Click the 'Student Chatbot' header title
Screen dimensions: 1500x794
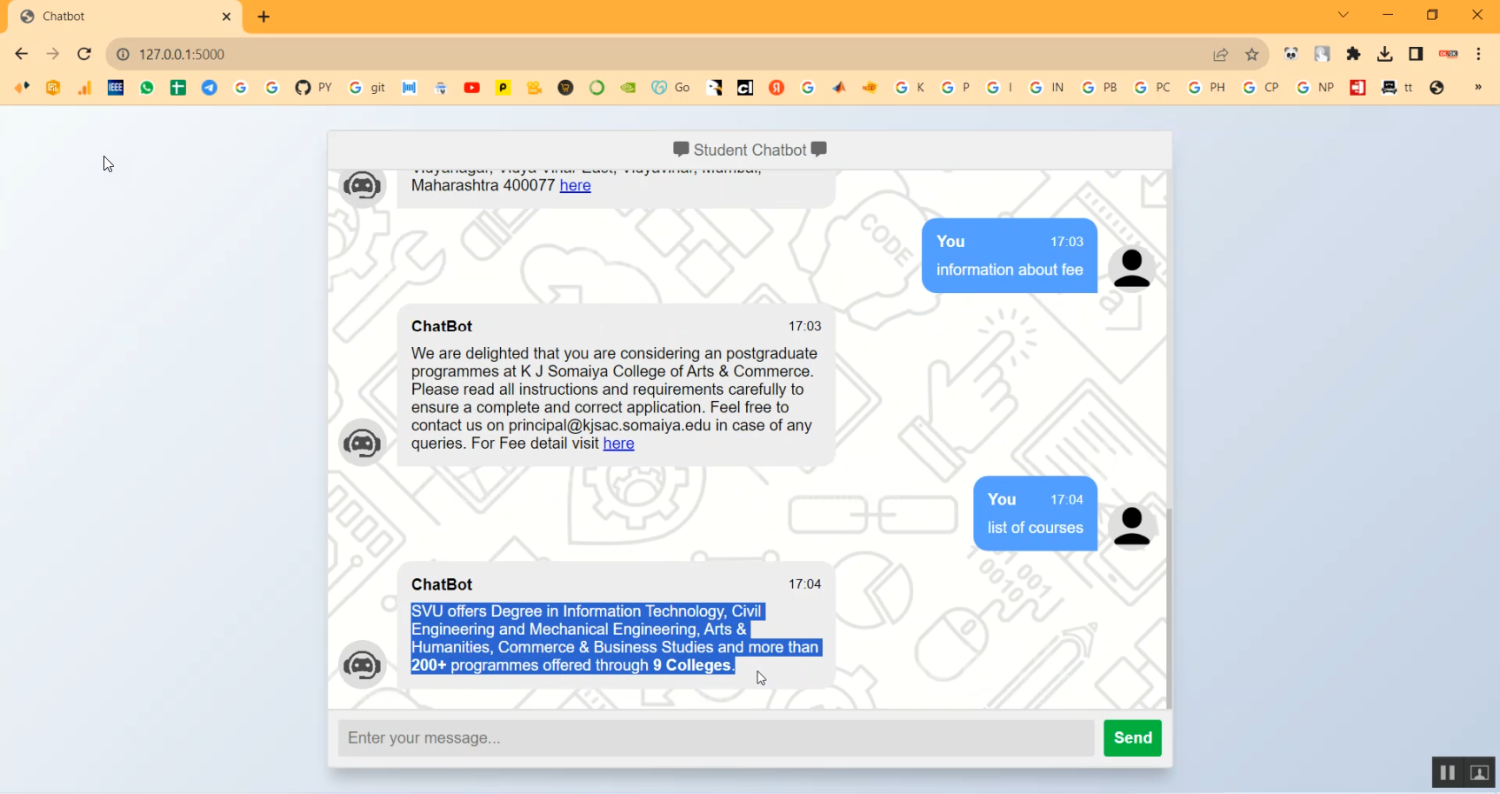coord(750,150)
